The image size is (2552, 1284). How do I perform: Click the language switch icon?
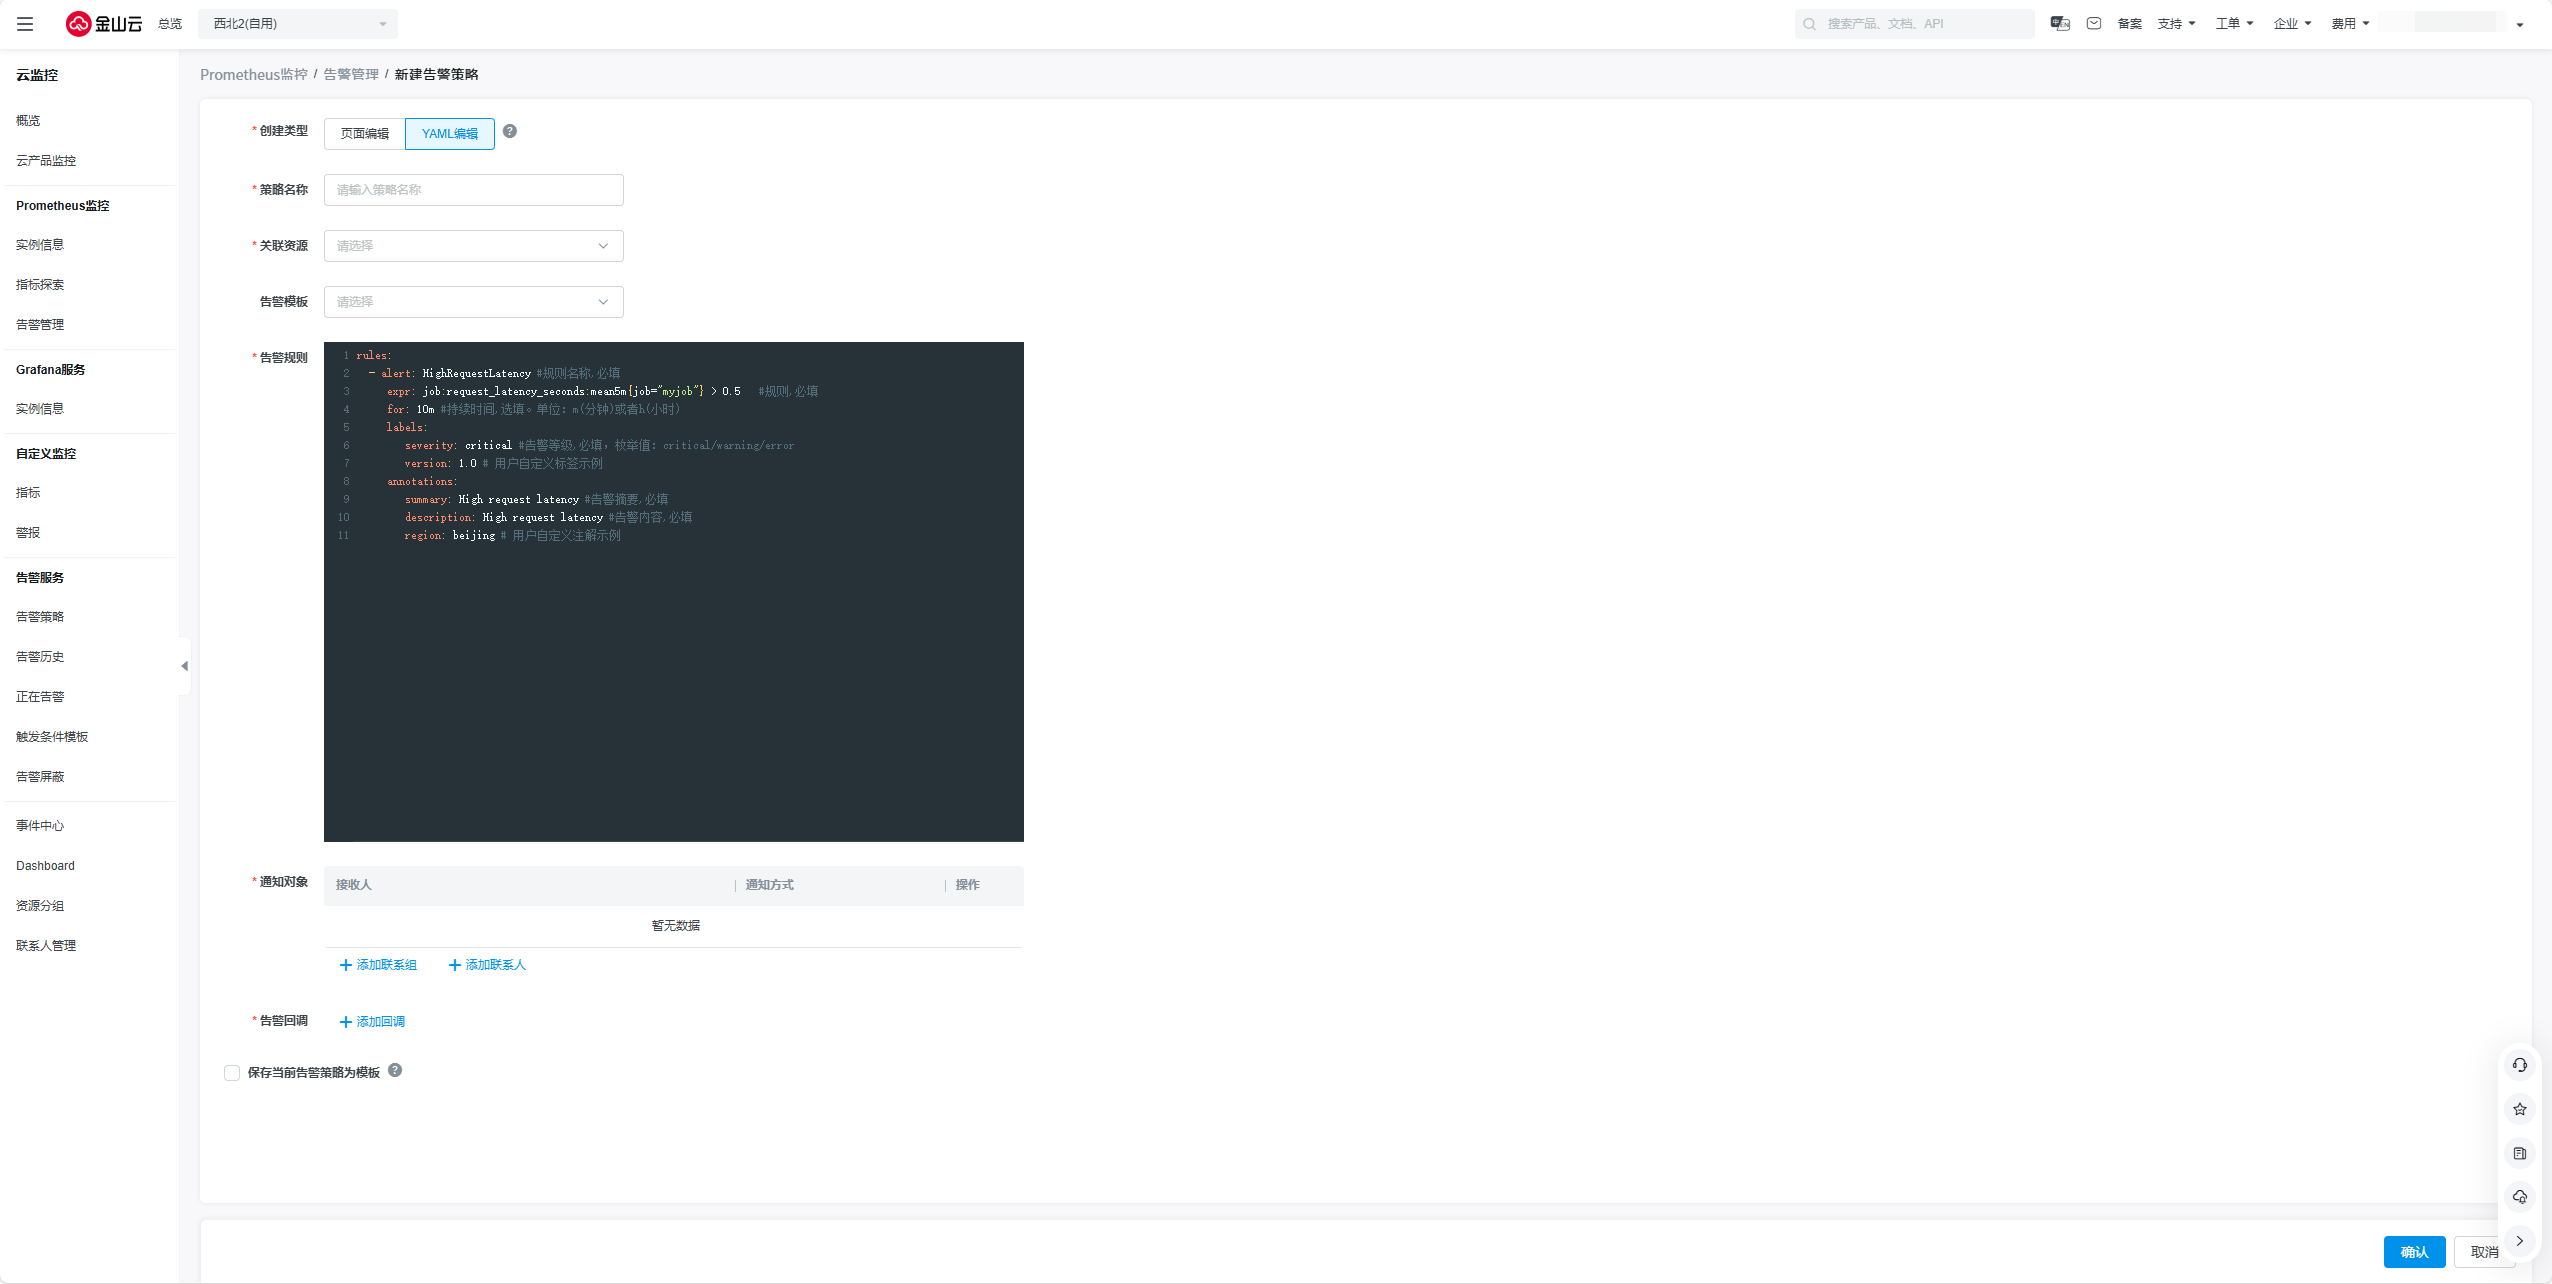pyautogui.click(x=2059, y=24)
